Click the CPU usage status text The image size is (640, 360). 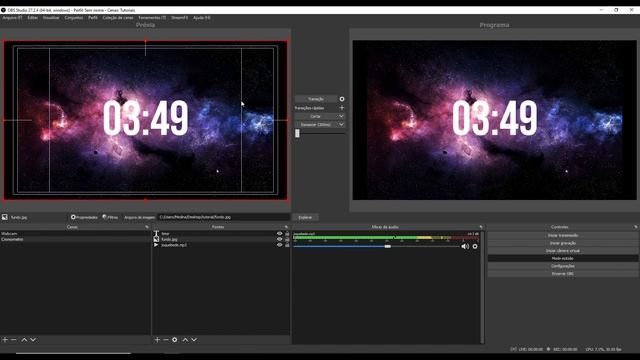pos(604,349)
